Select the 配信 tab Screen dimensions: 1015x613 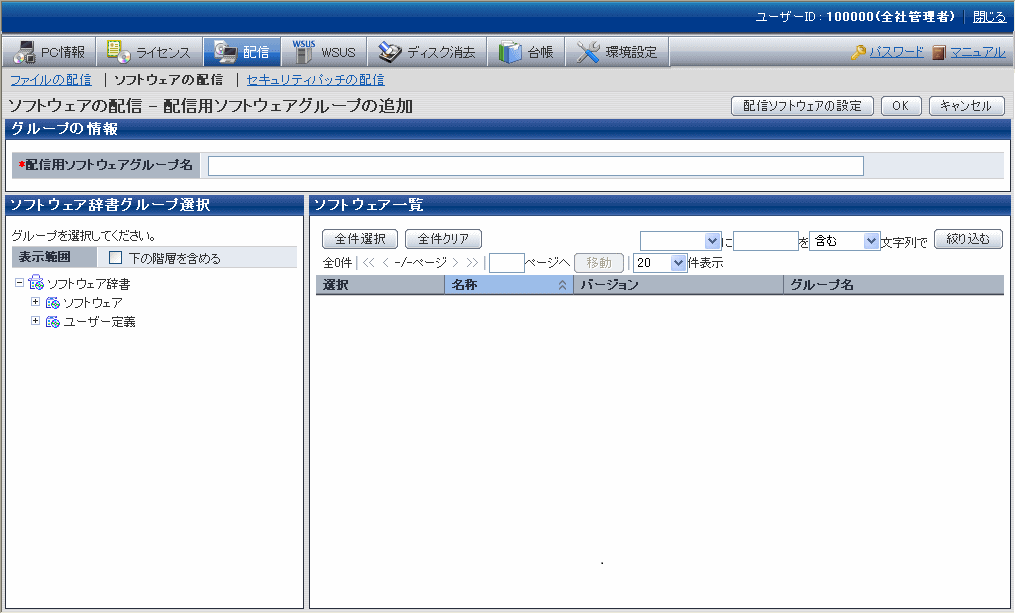click(x=242, y=52)
